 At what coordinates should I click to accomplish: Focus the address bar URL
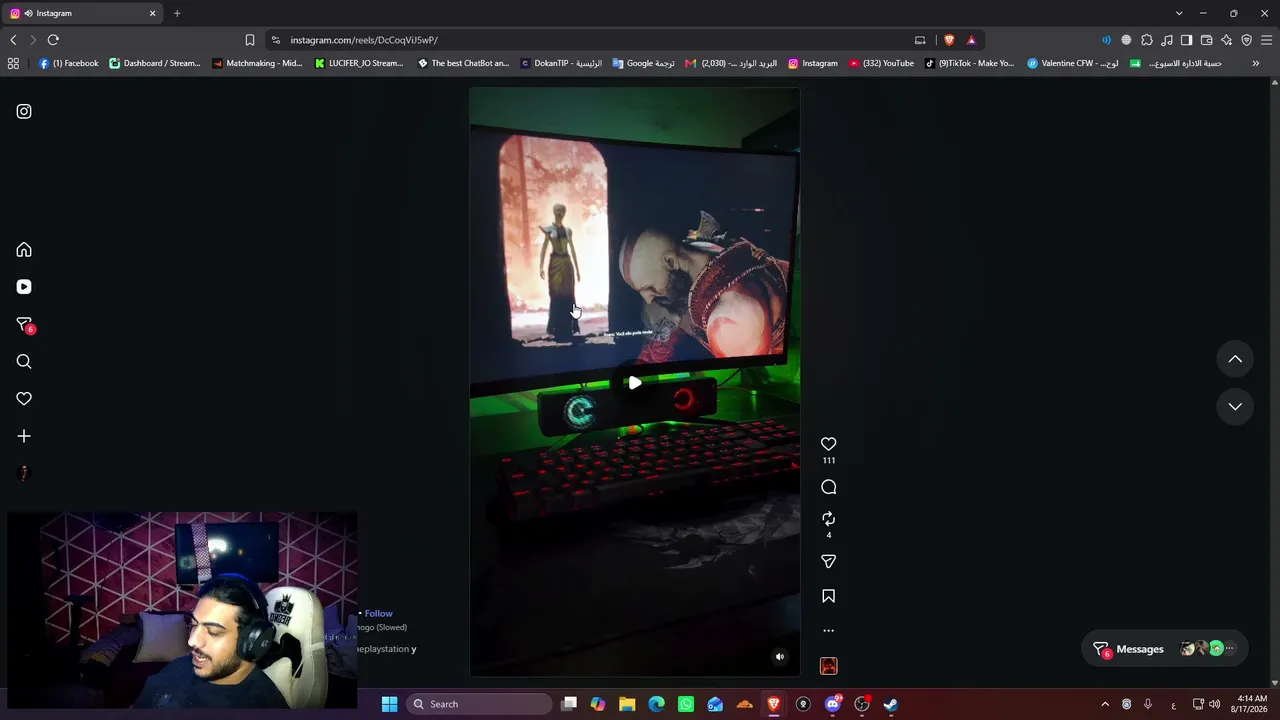pyautogui.click(x=364, y=40)
